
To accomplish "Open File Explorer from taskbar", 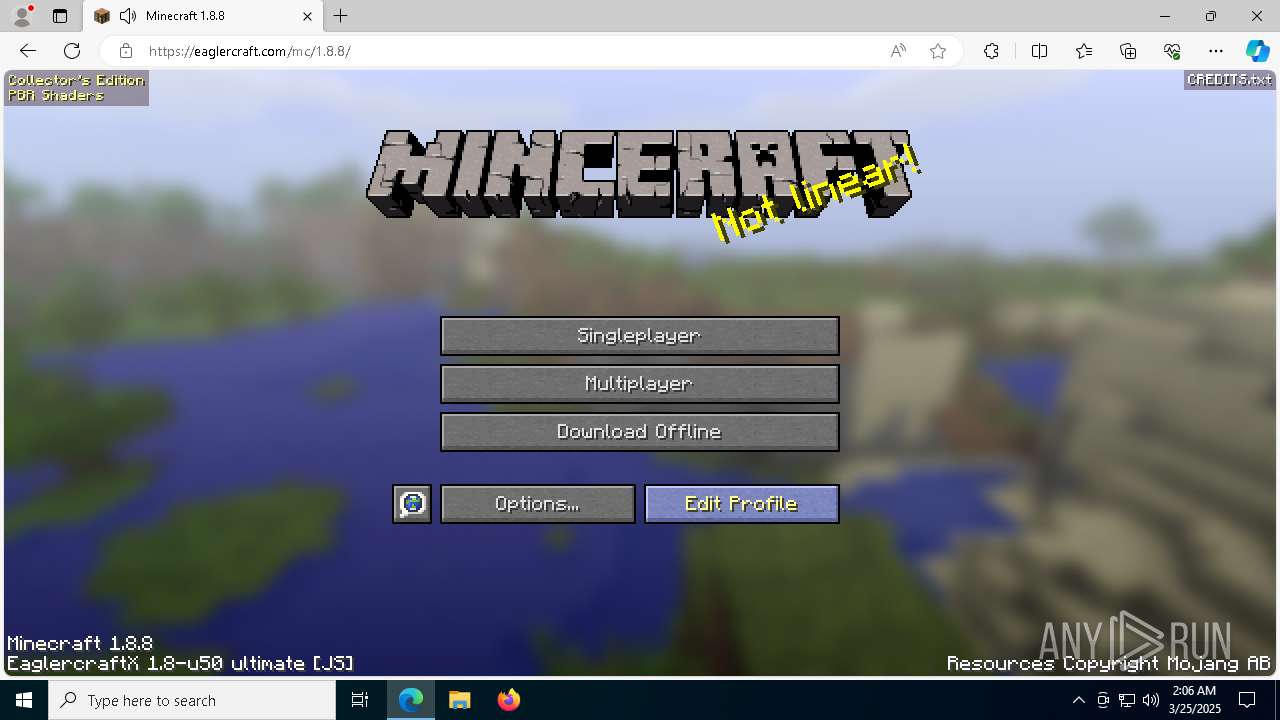I will [459, 700].
